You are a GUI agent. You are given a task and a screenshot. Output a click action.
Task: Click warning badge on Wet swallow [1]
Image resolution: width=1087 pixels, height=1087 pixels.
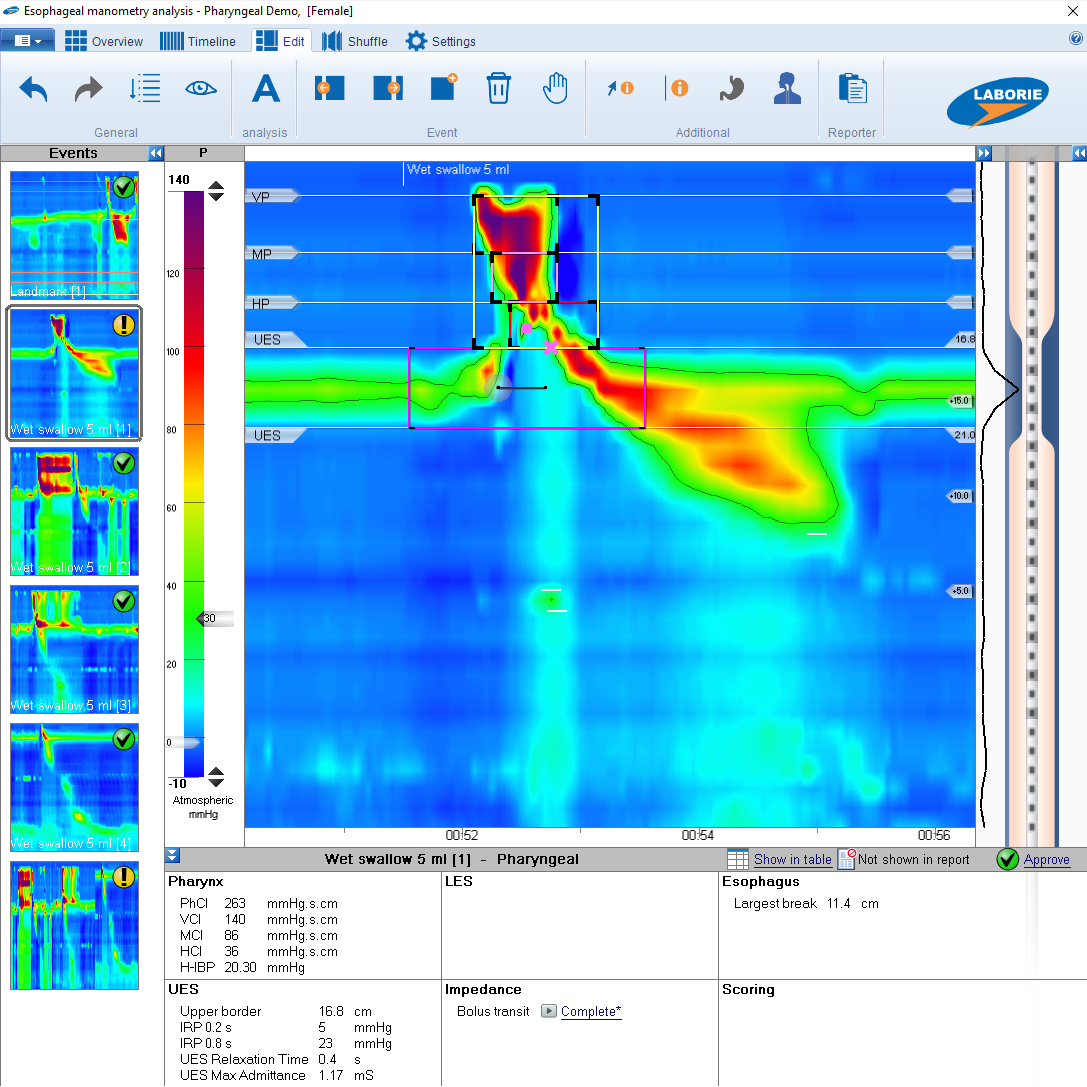[124, 325]
